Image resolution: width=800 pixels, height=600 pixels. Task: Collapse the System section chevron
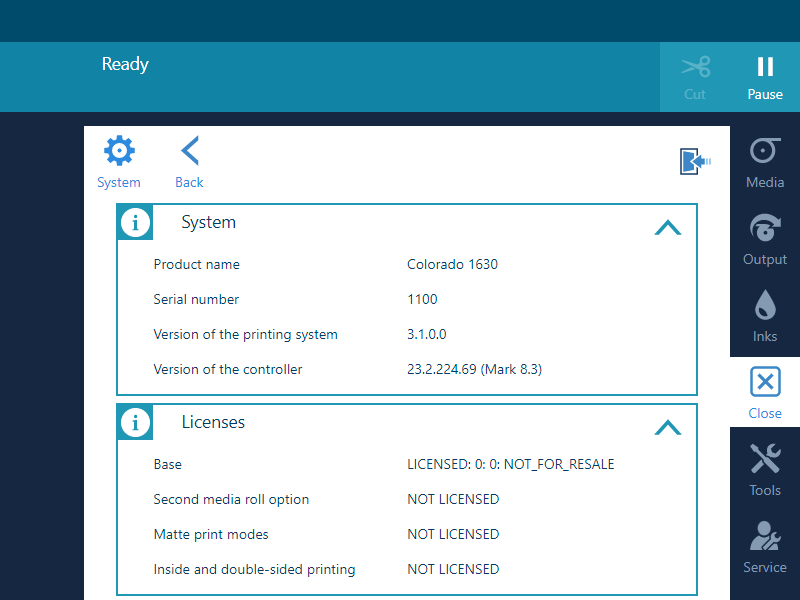[x=667, y=228]
